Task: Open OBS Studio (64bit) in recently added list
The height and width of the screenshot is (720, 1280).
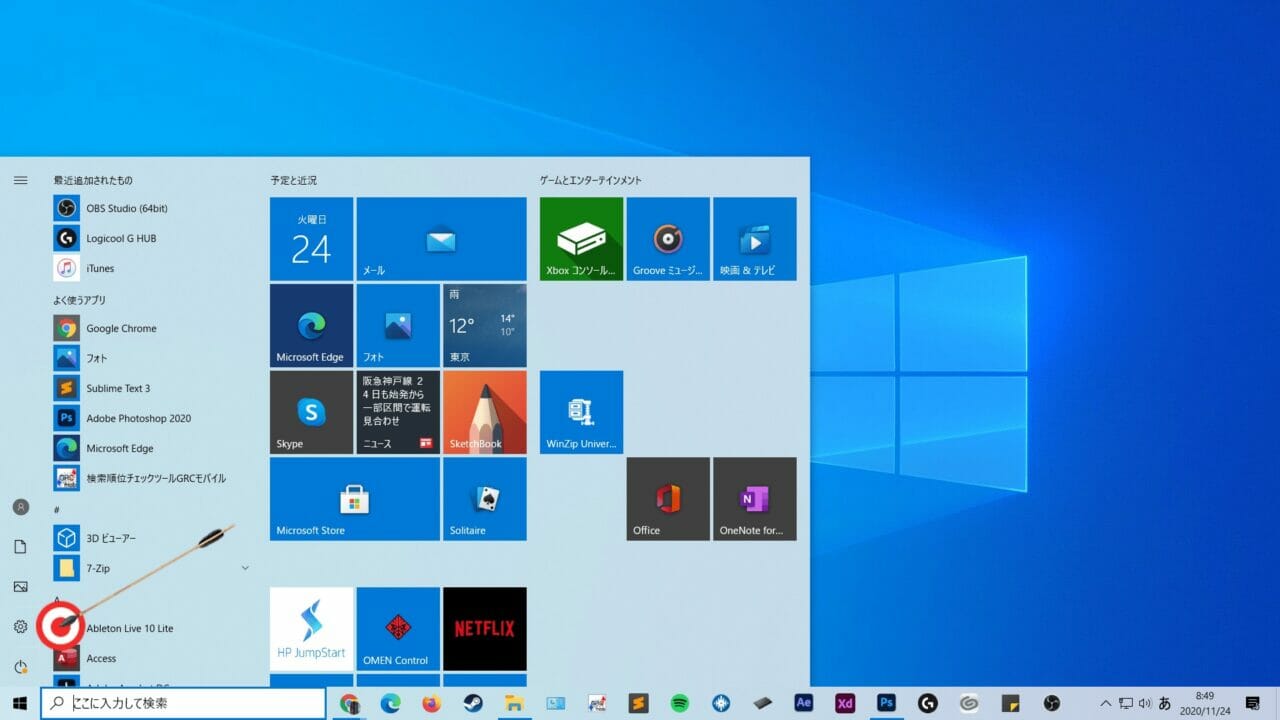Action: point(150,208)
